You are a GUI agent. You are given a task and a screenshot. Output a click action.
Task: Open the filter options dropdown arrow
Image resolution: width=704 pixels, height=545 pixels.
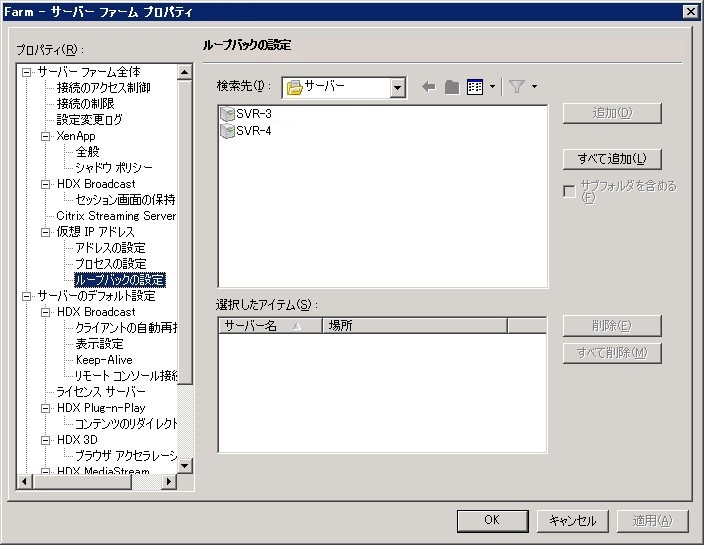point(535,88)
